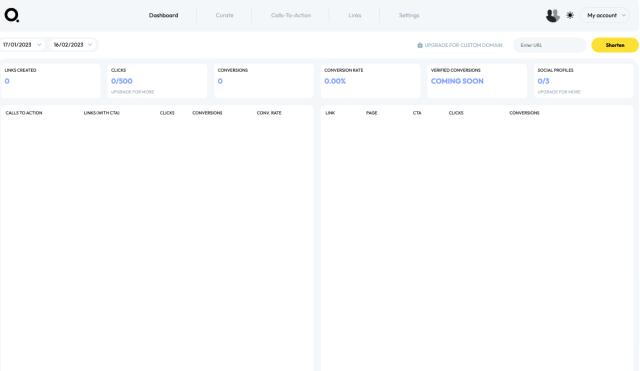Switch to the Curate tab
The image size is (640, 371).
[224, 16]
